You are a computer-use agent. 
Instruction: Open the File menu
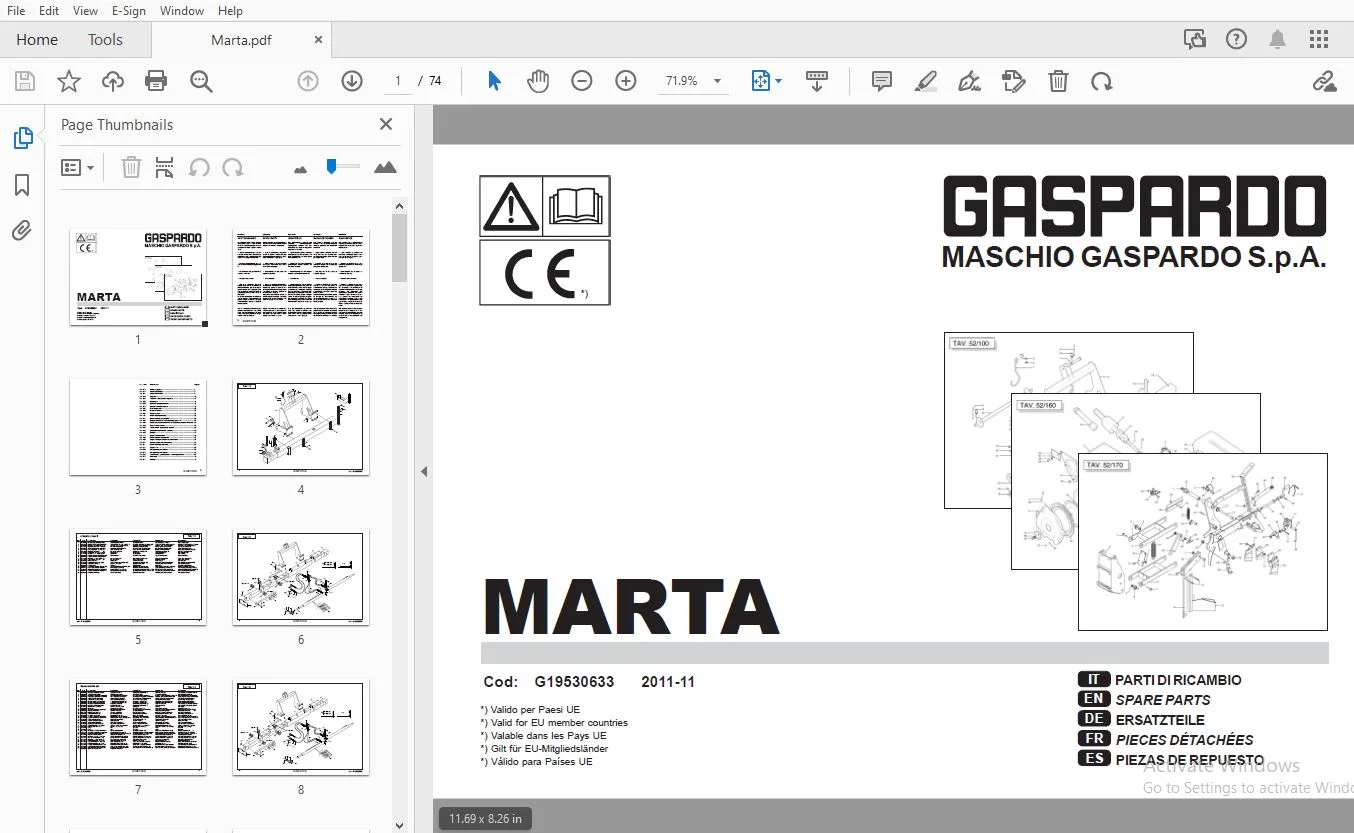(16, 10)
